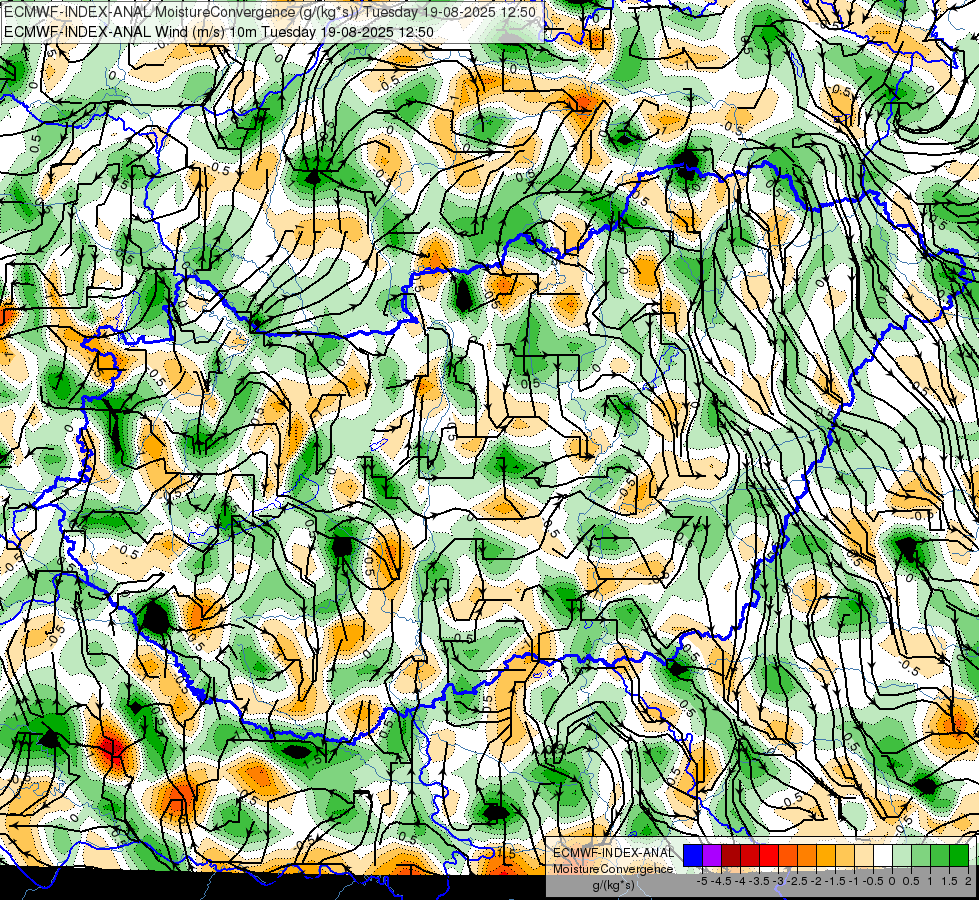Select the dark red swatch between -4 and -3.5
The image size is (979, 900).
[x=750, y=856]
